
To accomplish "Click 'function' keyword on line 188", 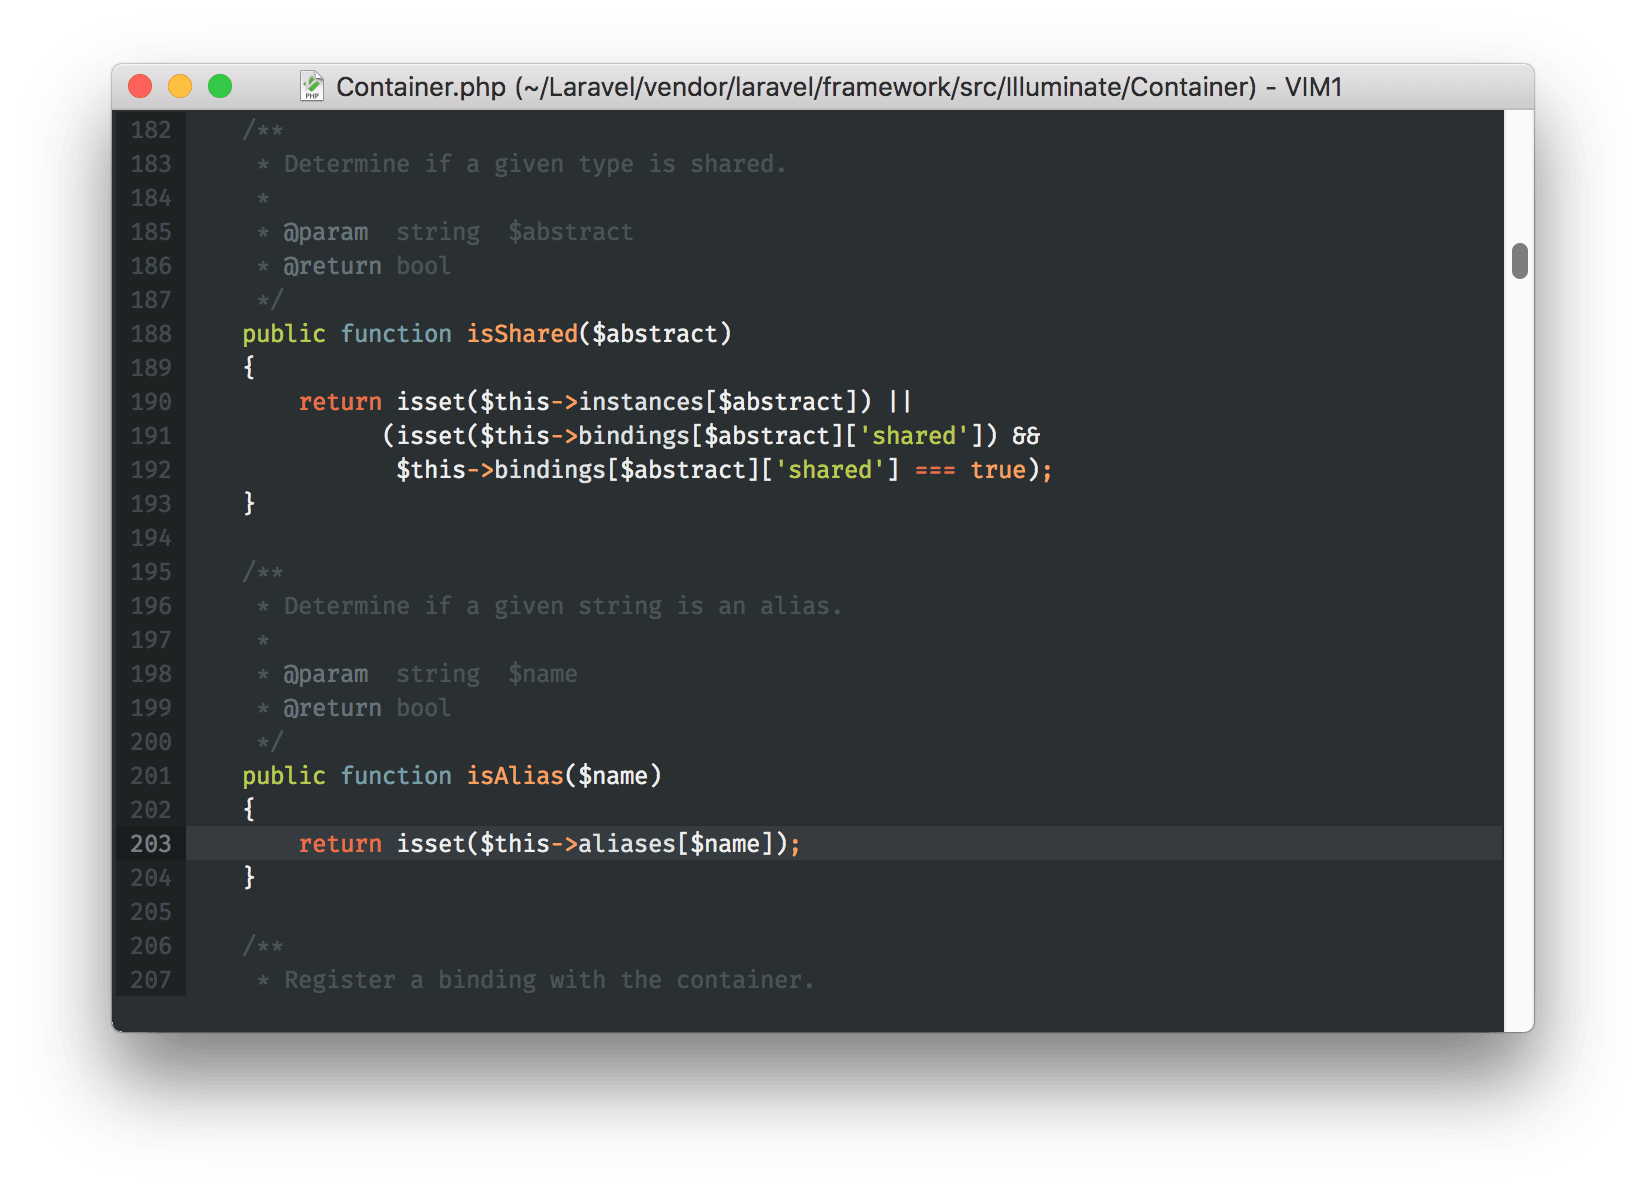I will [396, 334].
